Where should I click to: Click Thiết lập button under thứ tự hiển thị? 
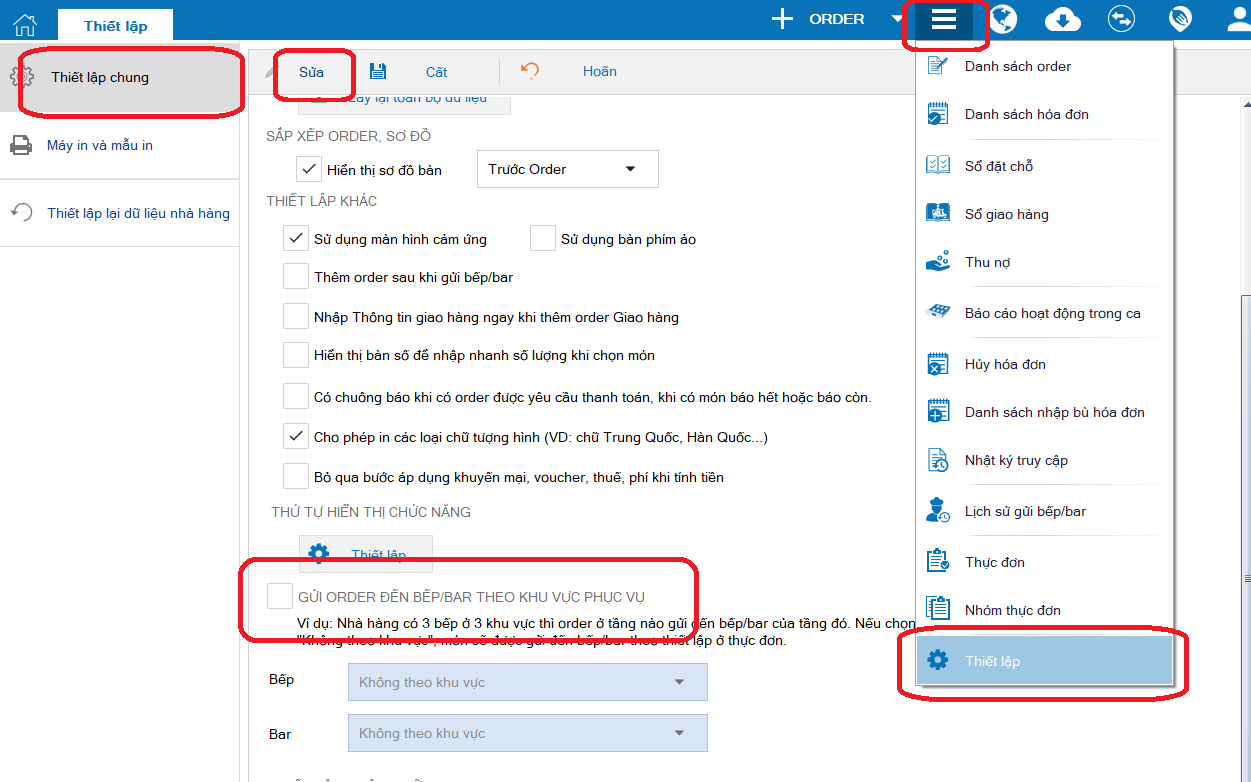(x=366, y=554)
